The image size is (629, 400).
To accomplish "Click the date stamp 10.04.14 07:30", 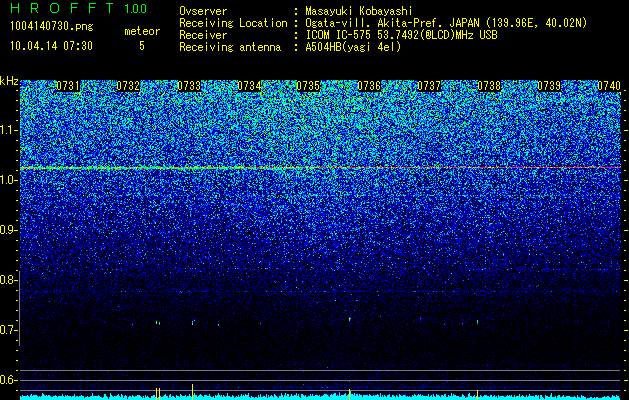I will coord(51,46).
